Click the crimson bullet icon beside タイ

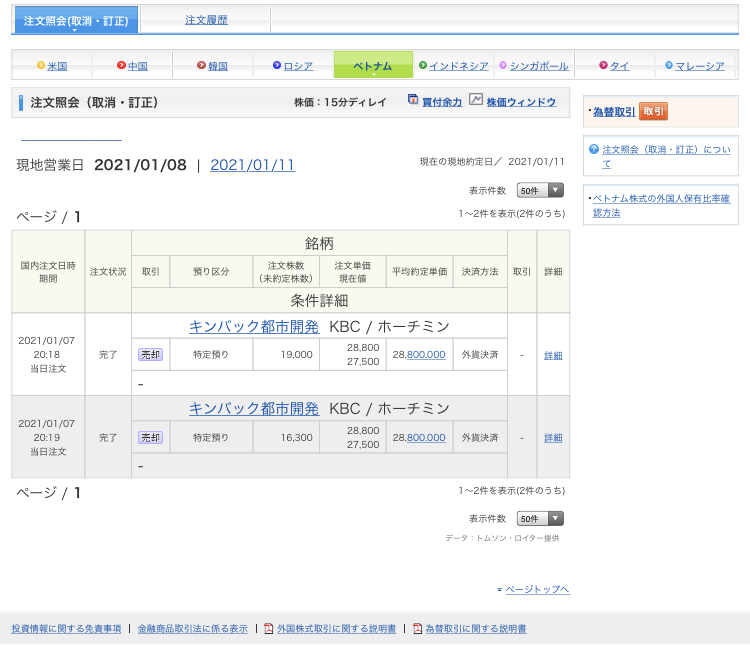point(603,65)
